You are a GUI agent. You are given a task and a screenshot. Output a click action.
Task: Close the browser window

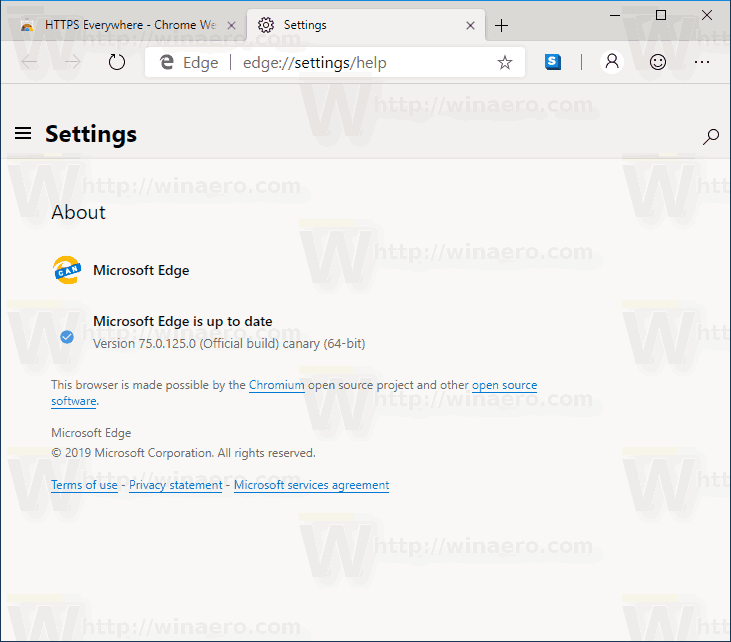(x=707, y=15)
